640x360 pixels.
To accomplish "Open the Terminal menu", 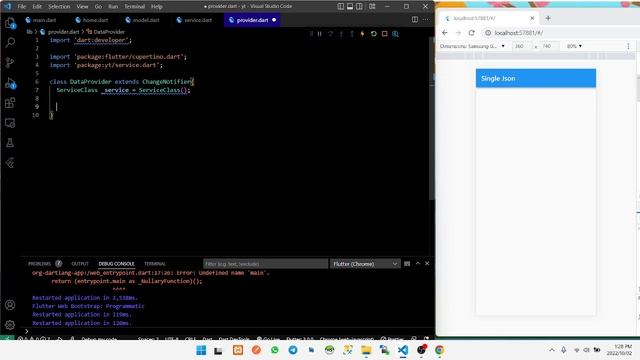I will pos(135,7).
